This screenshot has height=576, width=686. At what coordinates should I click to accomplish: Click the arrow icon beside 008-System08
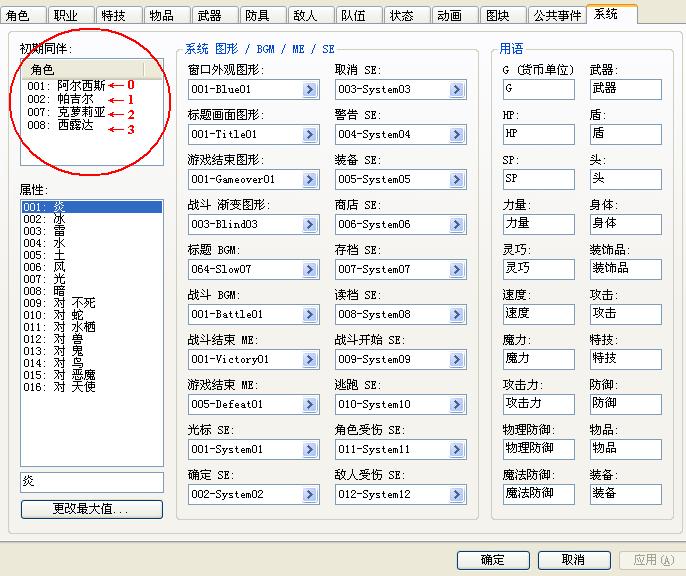pyautogui.click(x=457, y=314)
